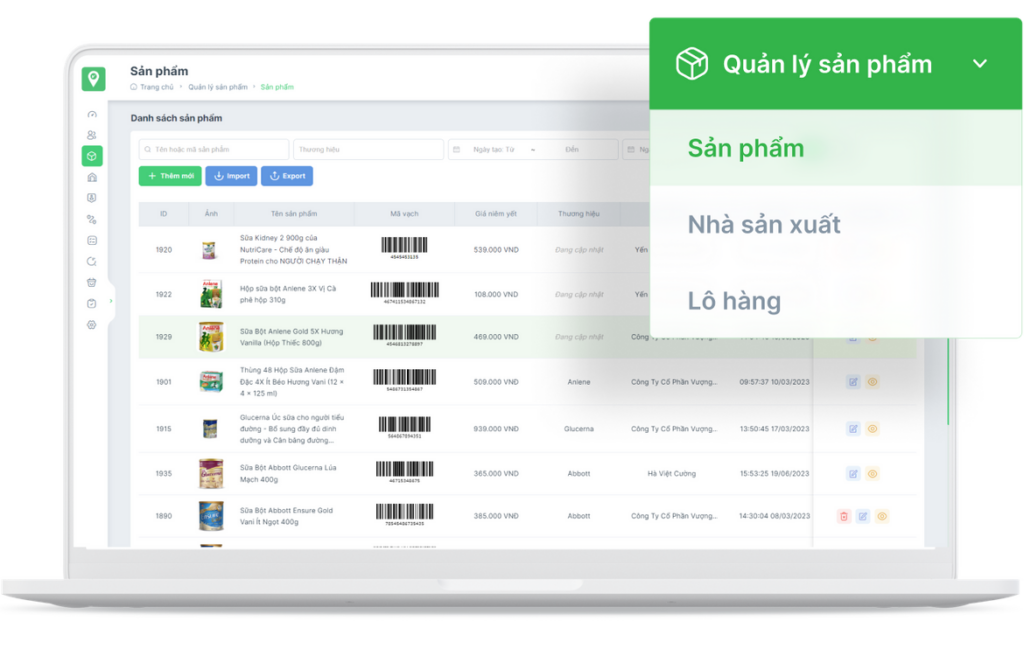
Task: Edit the Glucerna product row 1915
Action: [x=853, y=429]
